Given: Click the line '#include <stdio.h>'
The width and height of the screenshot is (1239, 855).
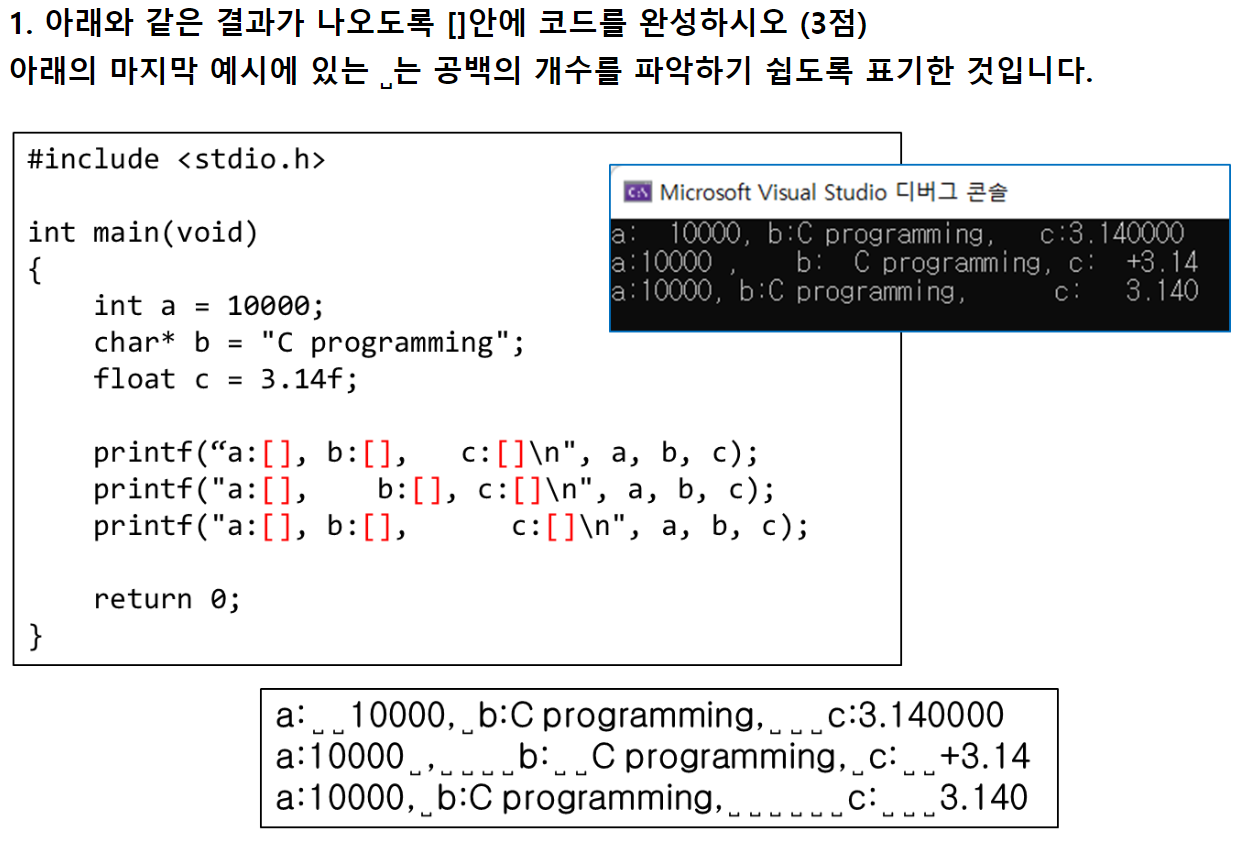Looking at the screenshot, I should (x=177, y=160).
